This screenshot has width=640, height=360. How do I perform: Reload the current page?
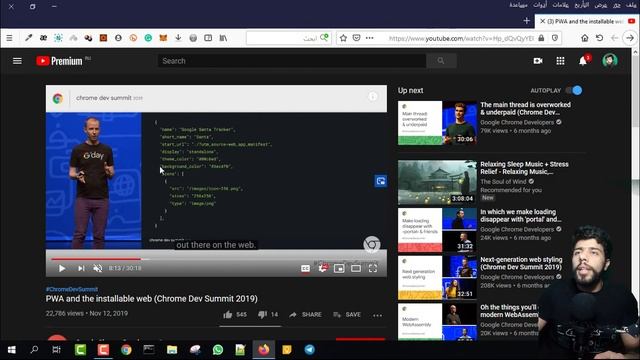tap(599, 38)
